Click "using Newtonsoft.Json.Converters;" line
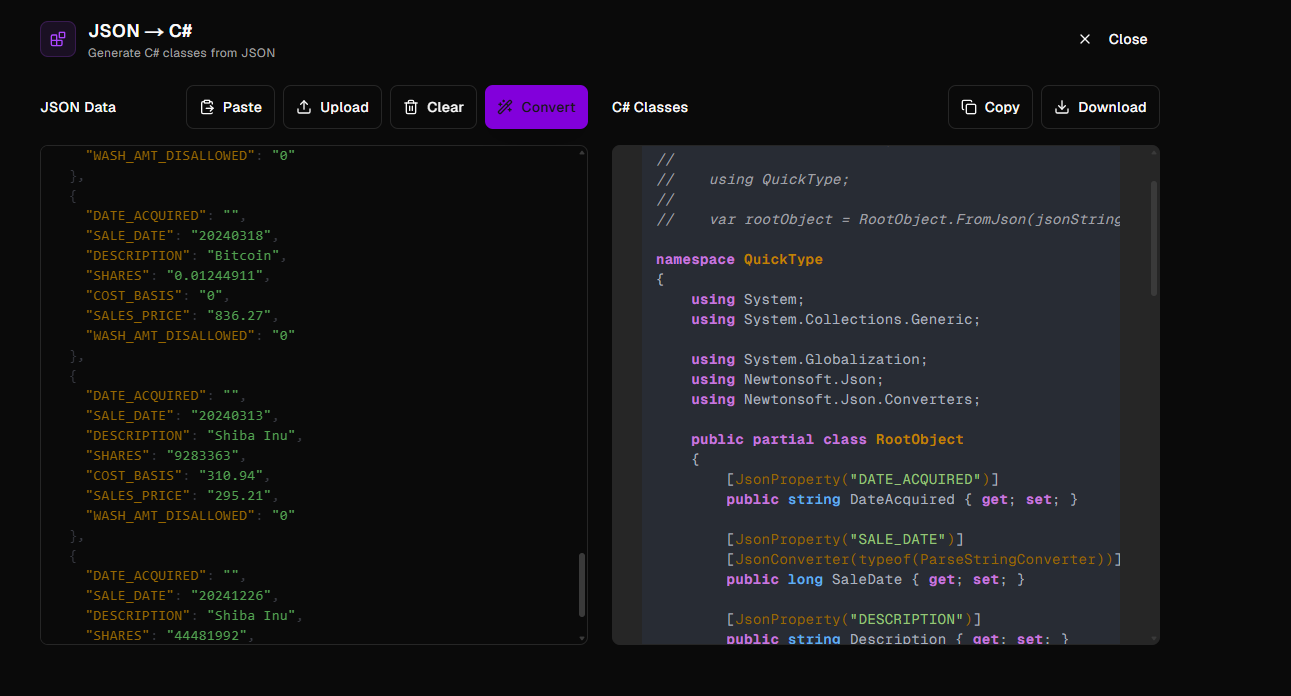This screenshot has height=696, width=1291. 836,399
